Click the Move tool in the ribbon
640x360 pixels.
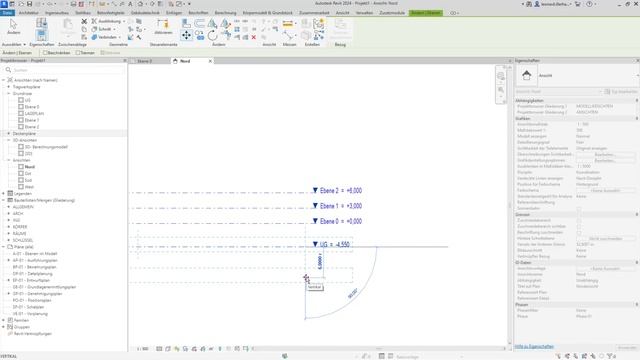pos(186,36)
